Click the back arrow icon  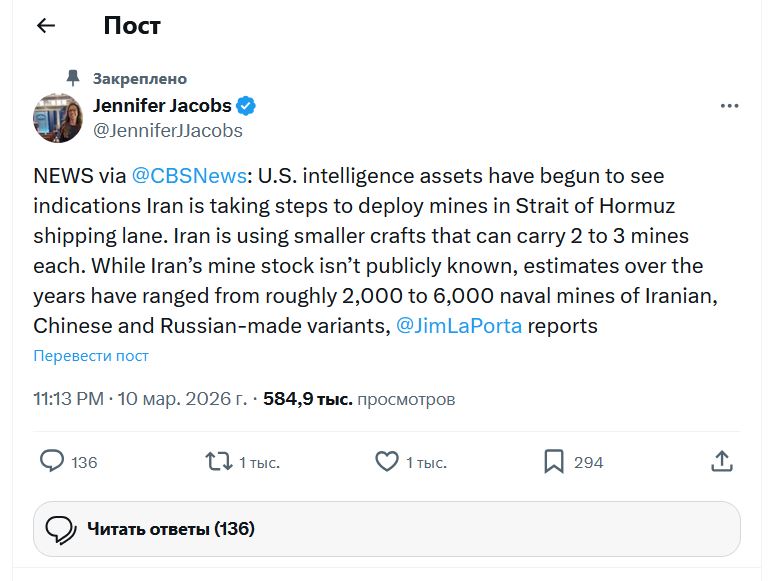(x=46, y=26)
